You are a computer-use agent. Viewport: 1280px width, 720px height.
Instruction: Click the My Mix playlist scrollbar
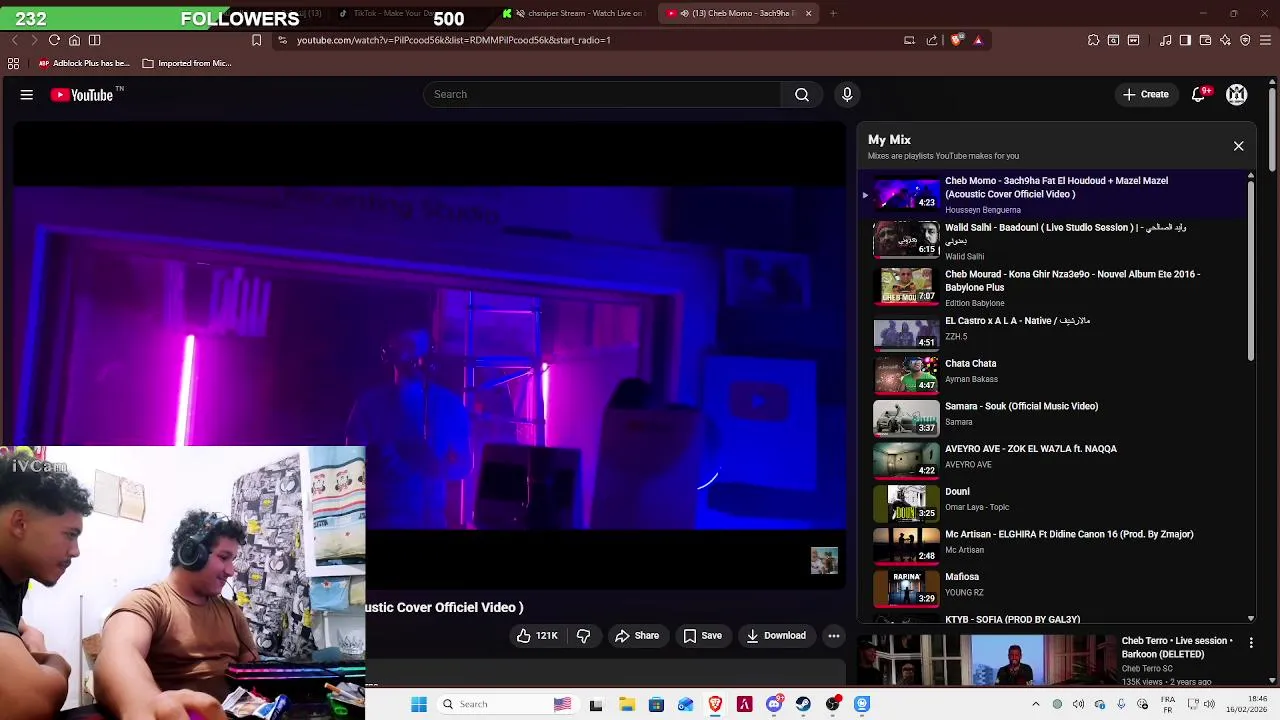pos(1250,270)
